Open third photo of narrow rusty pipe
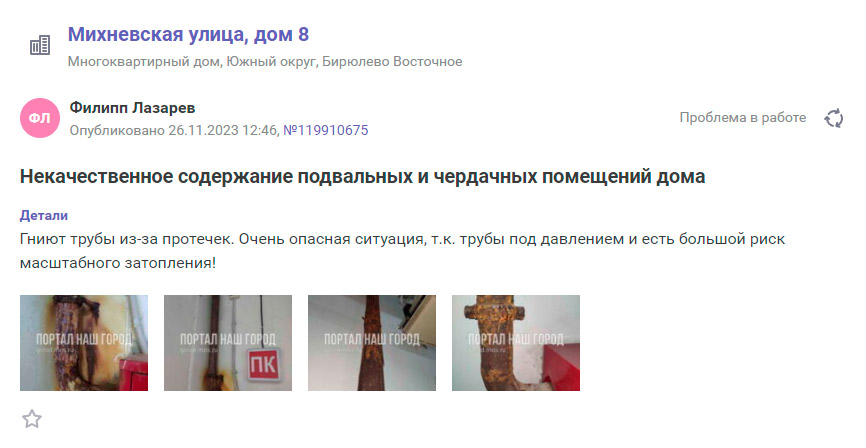Image resolution: width=866 pixels, height=448 pixels. pyautogui.click(x=372, y=343)
